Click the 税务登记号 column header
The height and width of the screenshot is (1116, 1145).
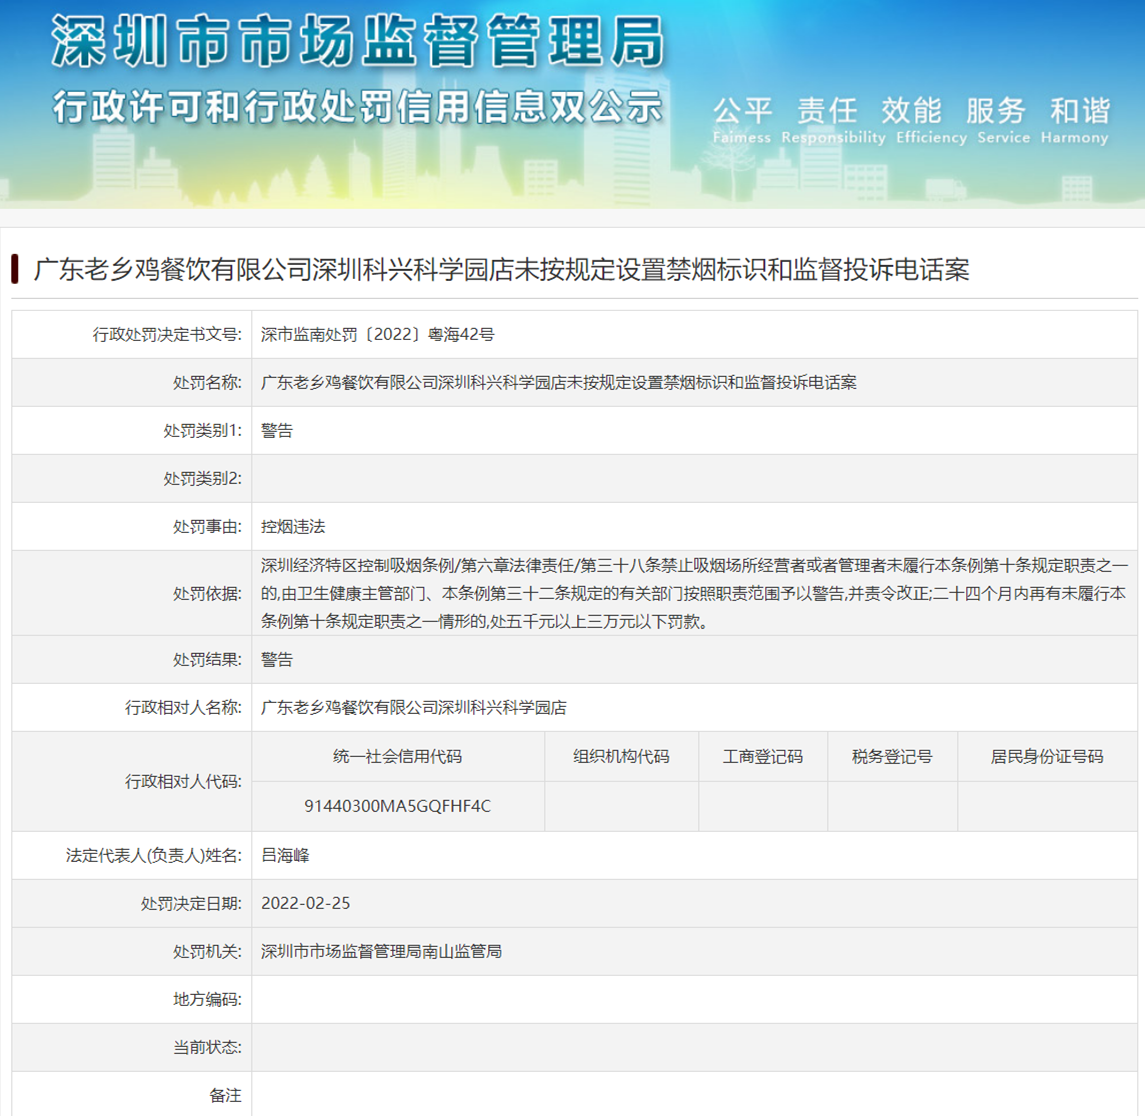(892, 757)
